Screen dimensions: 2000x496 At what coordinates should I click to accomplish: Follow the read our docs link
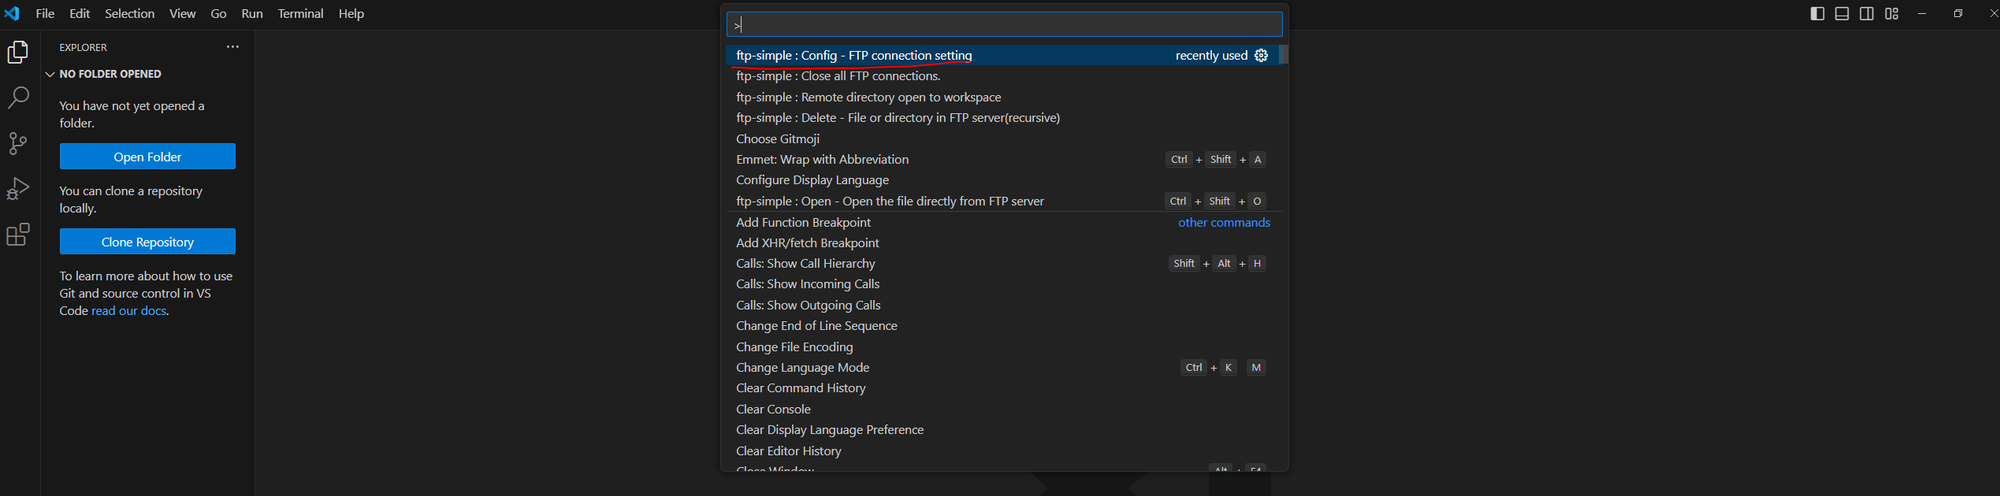coord(129,311)
